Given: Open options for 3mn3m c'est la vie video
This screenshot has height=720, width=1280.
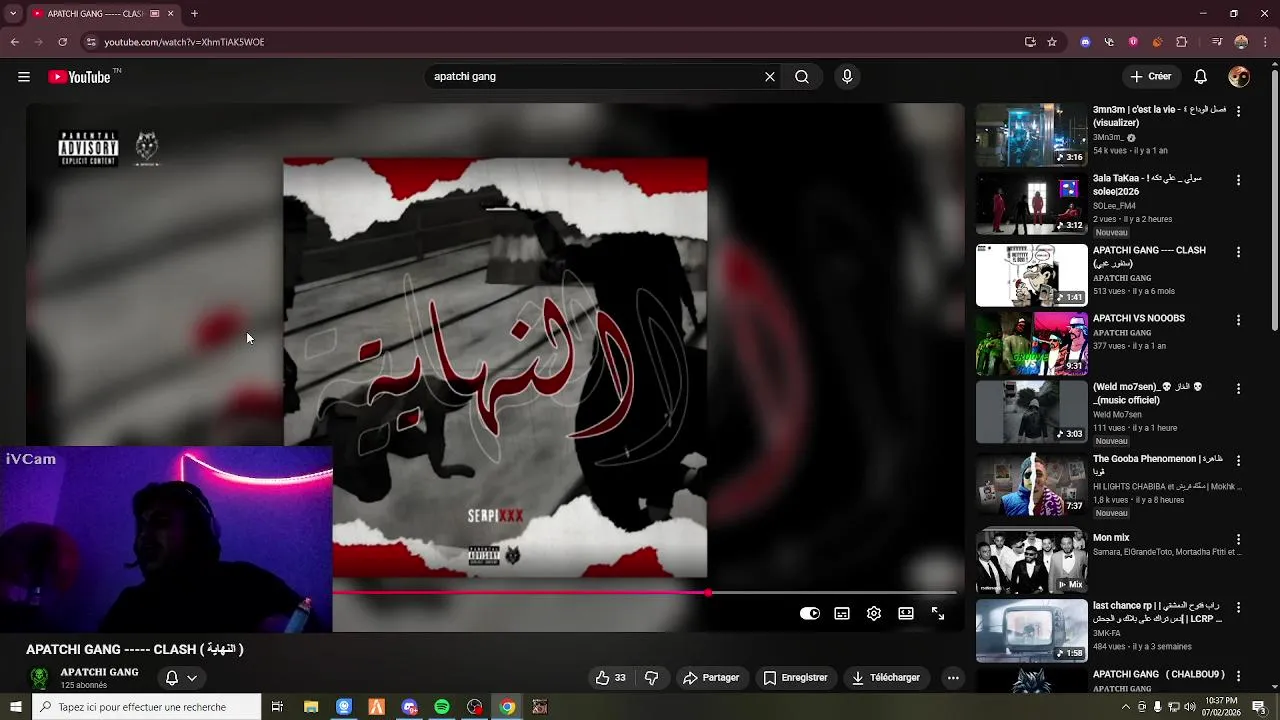Looking at the screenshot, I should click(1239, 112).
